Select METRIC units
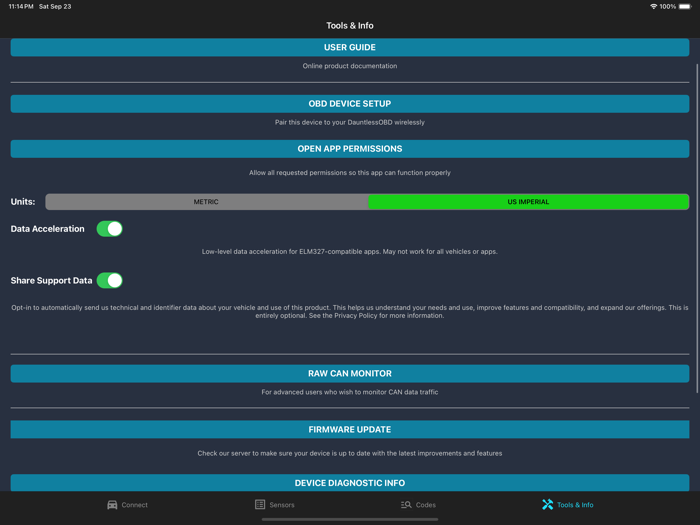 (x=207, y=202)
